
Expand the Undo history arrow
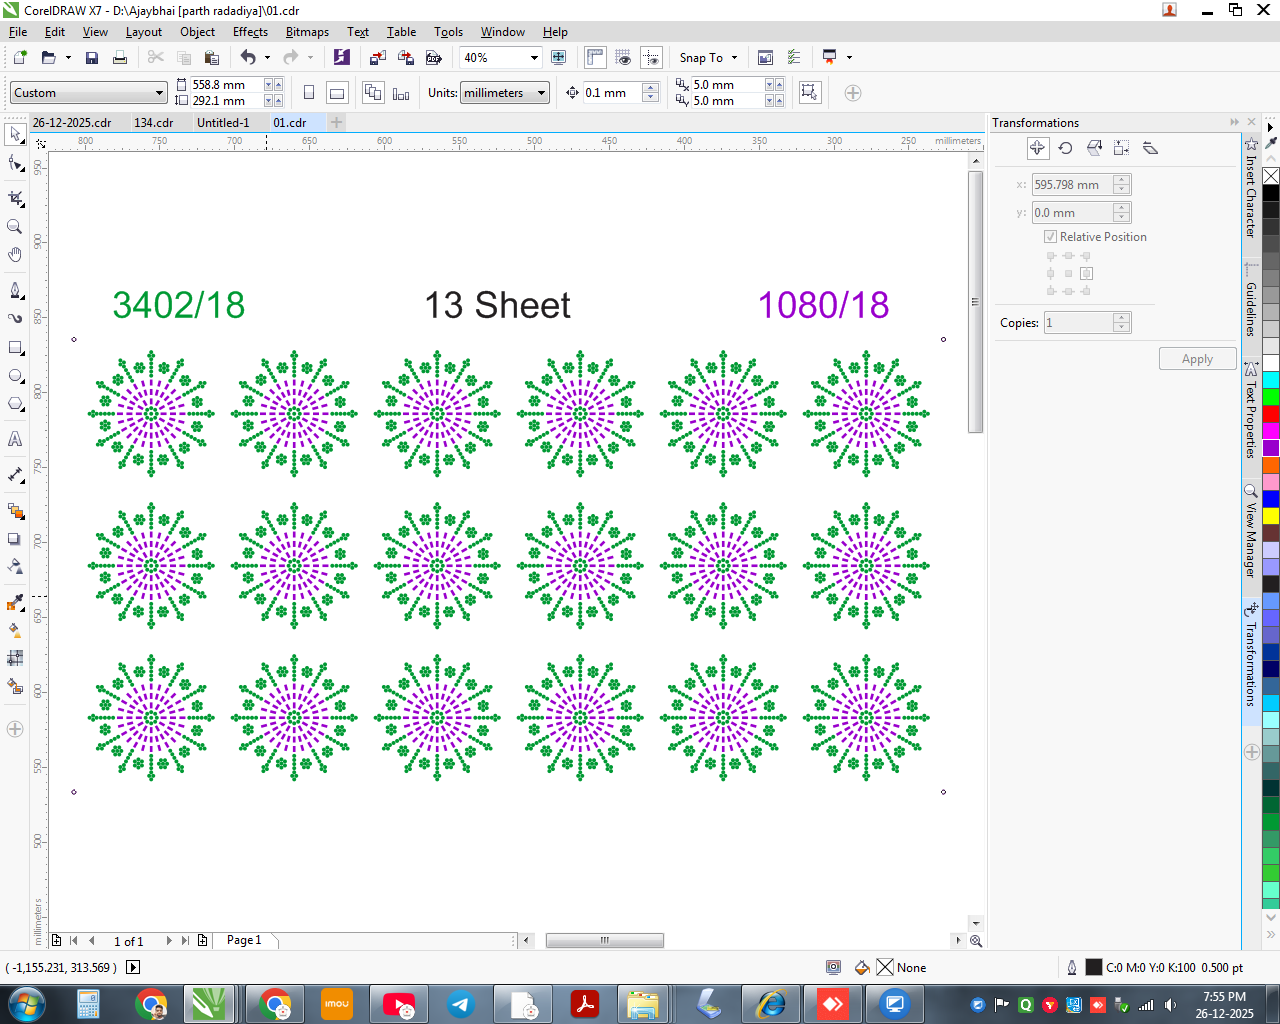(268, 58)
